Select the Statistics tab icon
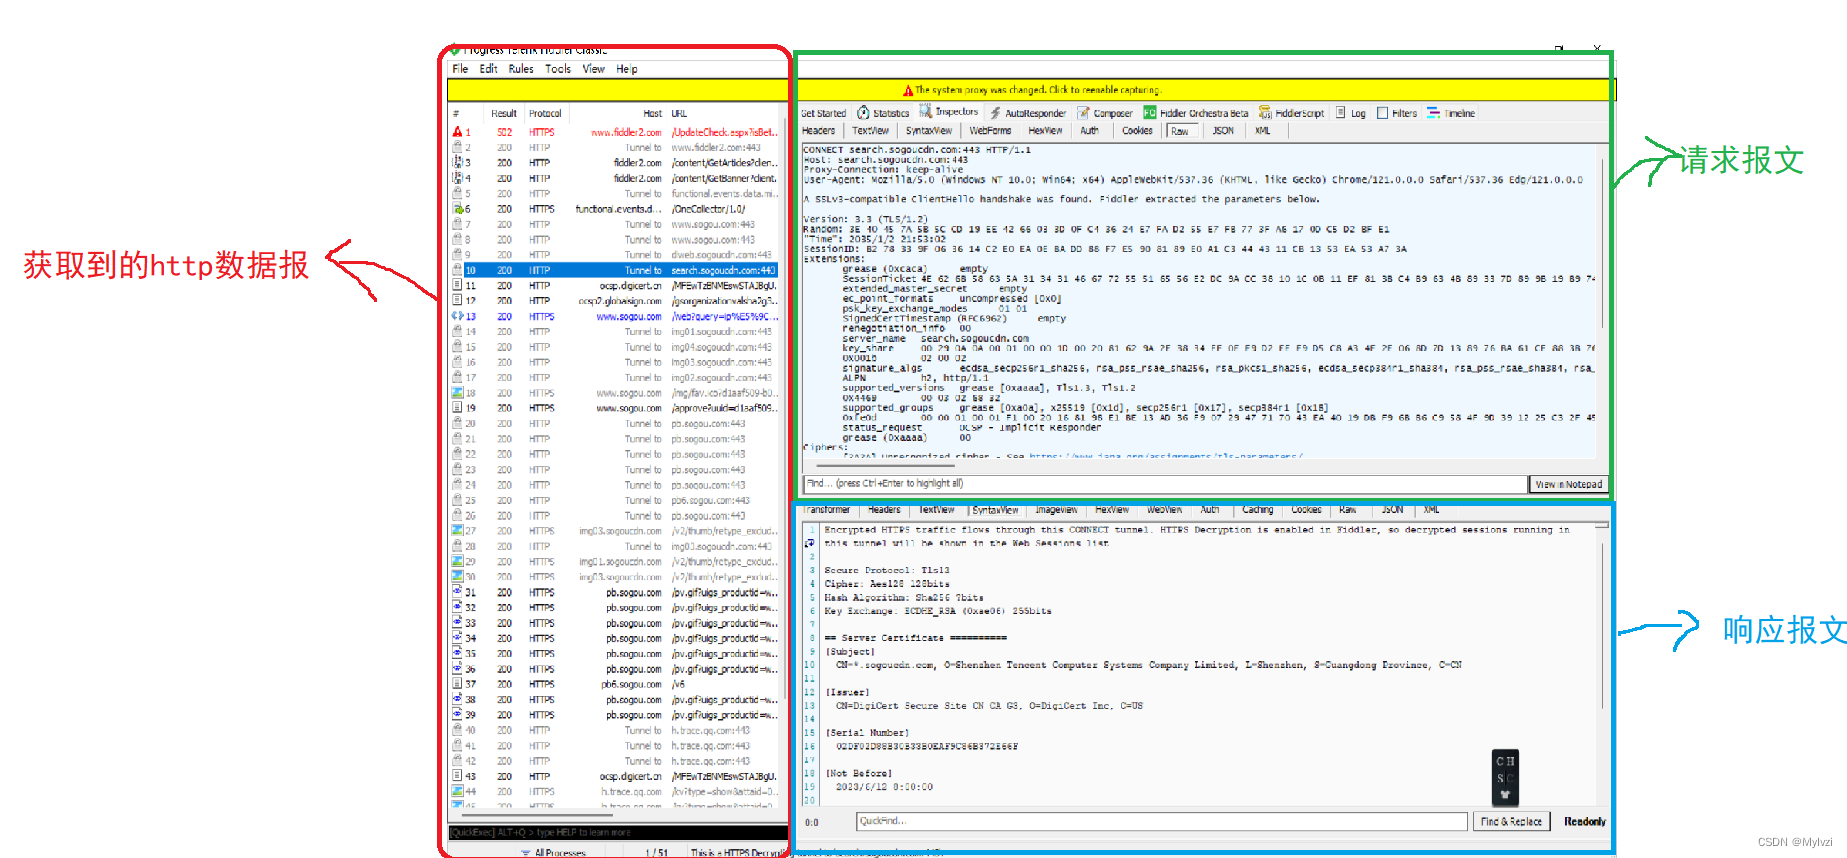The width and height of the screenshot is (1847, 858). pyautogui.click(x=863, y=113)
